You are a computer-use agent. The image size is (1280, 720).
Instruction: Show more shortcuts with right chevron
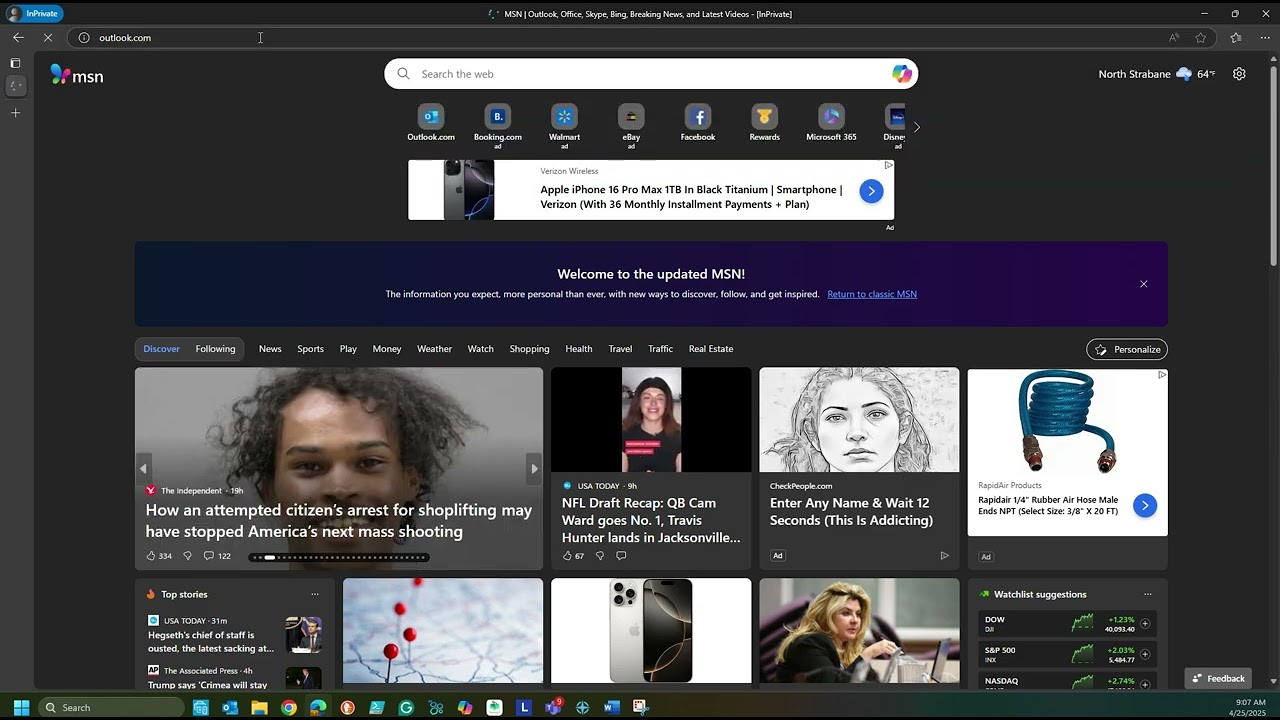click(x=916, y=127)
